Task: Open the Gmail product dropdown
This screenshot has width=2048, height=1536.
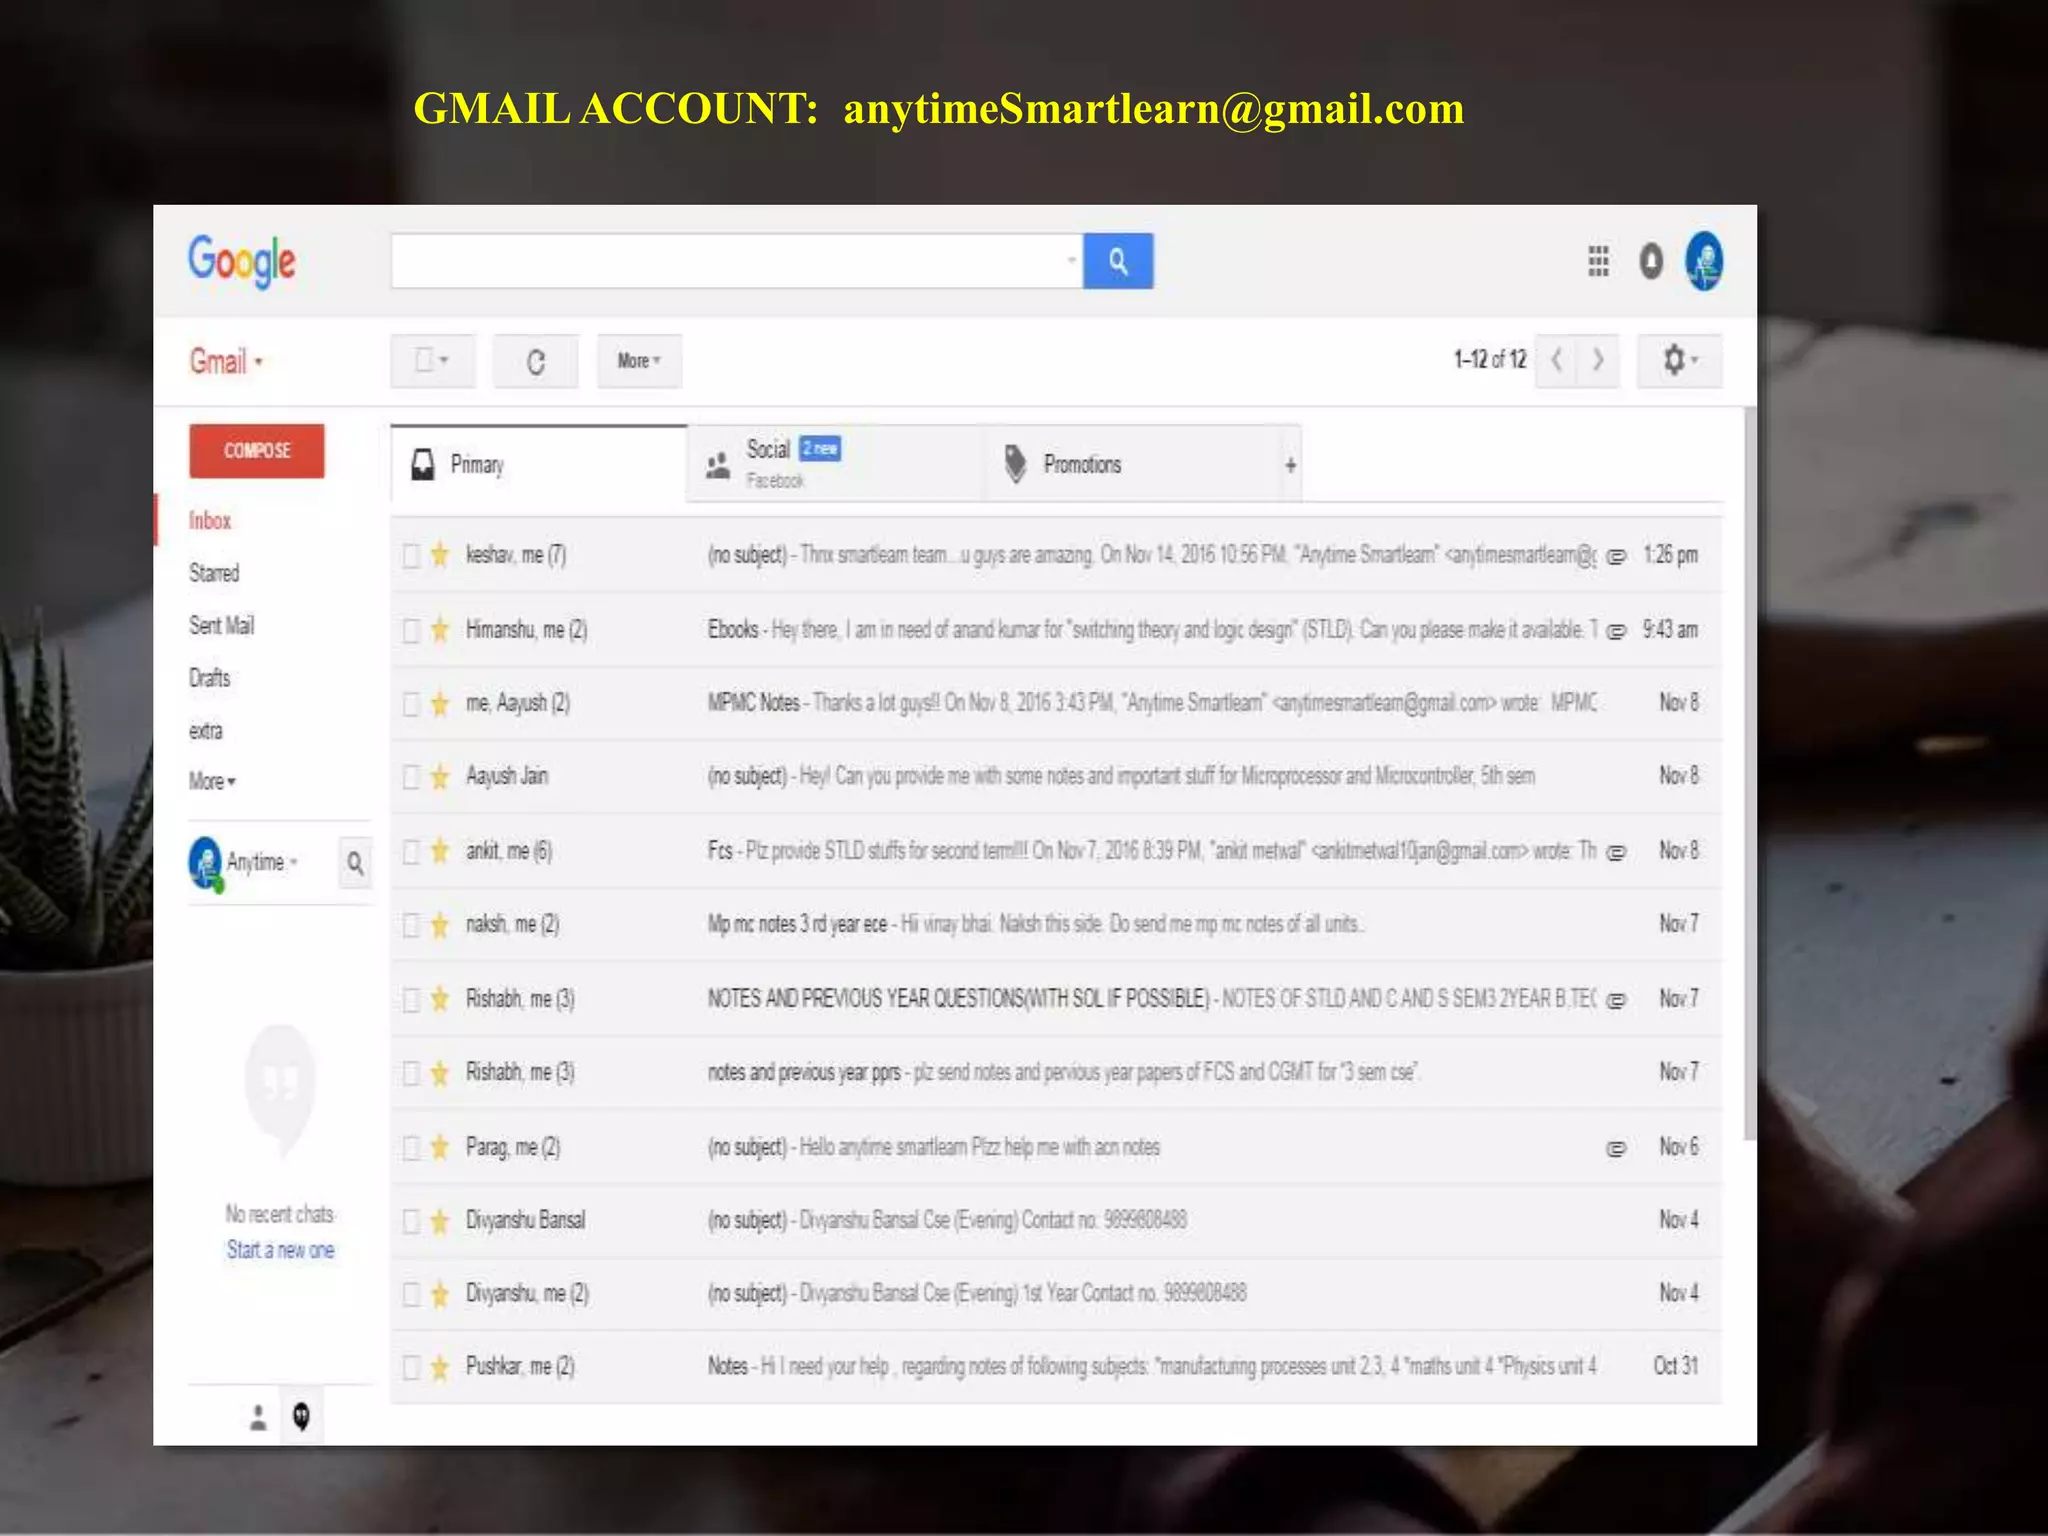Action: coord(226,361)
